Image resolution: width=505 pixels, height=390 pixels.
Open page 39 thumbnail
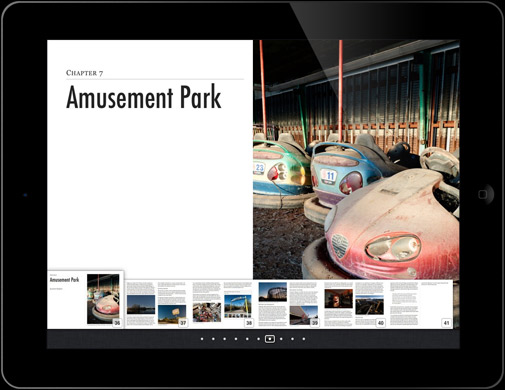288,304
